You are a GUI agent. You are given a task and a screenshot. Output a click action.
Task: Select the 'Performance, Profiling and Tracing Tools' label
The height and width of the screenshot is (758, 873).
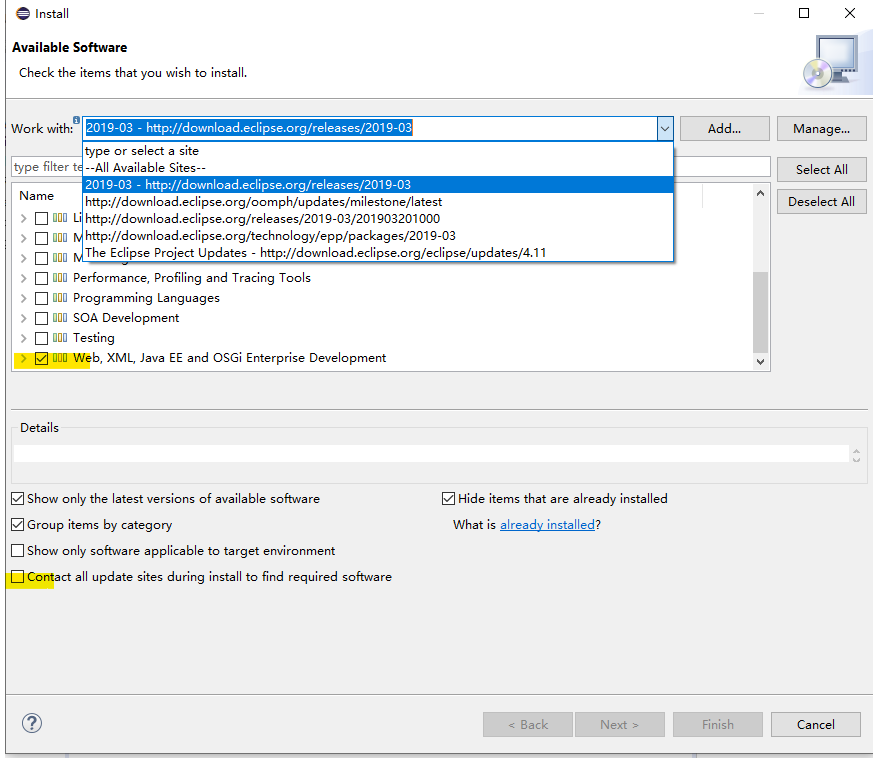(x=192, y=278)
